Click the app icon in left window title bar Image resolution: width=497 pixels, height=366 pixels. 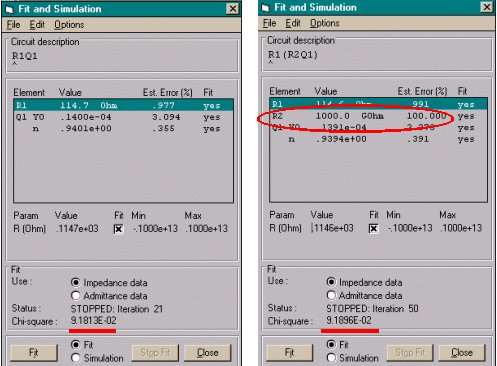tap(10, 9)
